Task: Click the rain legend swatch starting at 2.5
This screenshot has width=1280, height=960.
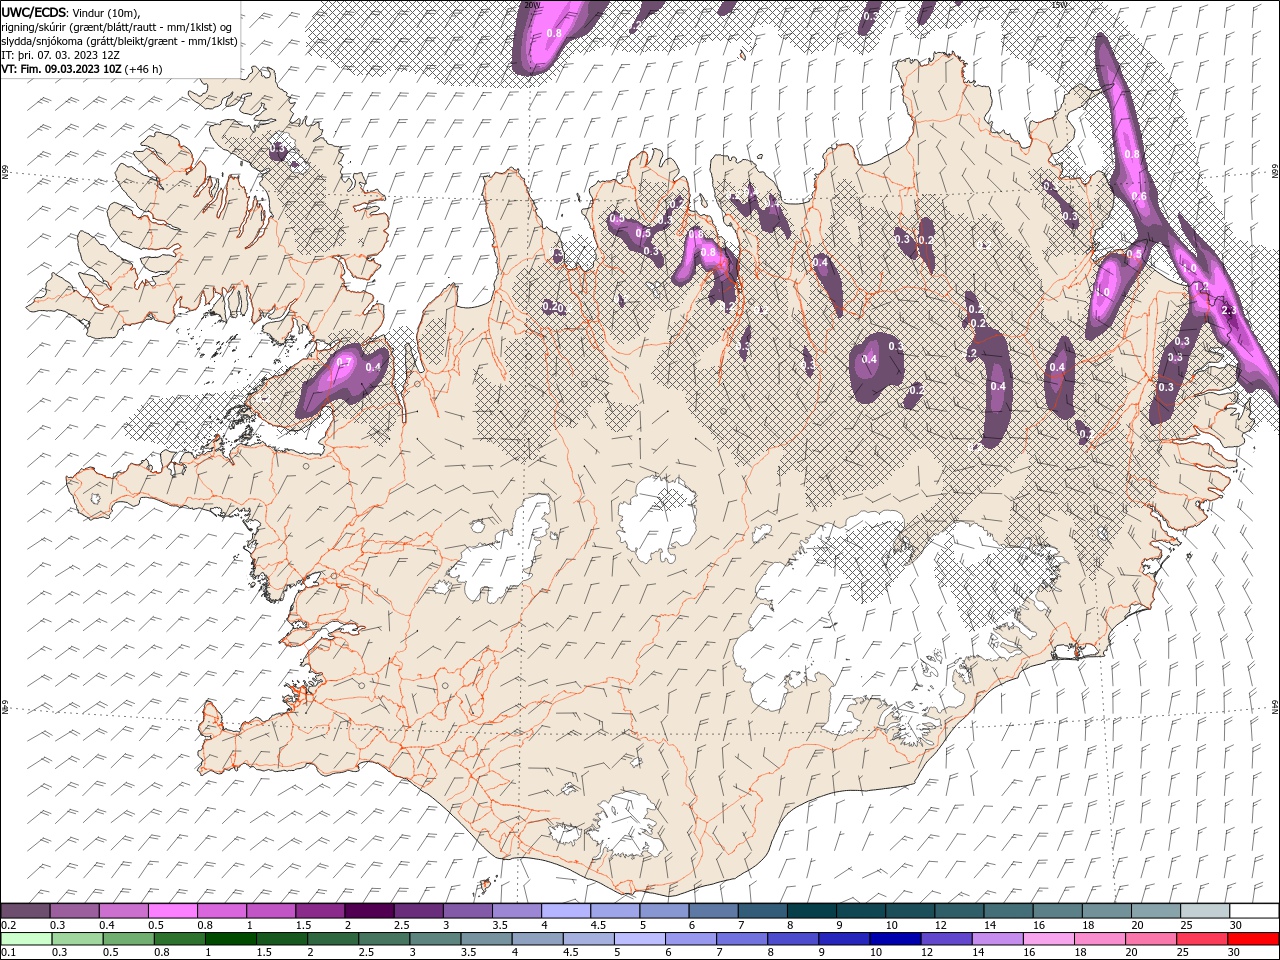Action: coord(384,939)
